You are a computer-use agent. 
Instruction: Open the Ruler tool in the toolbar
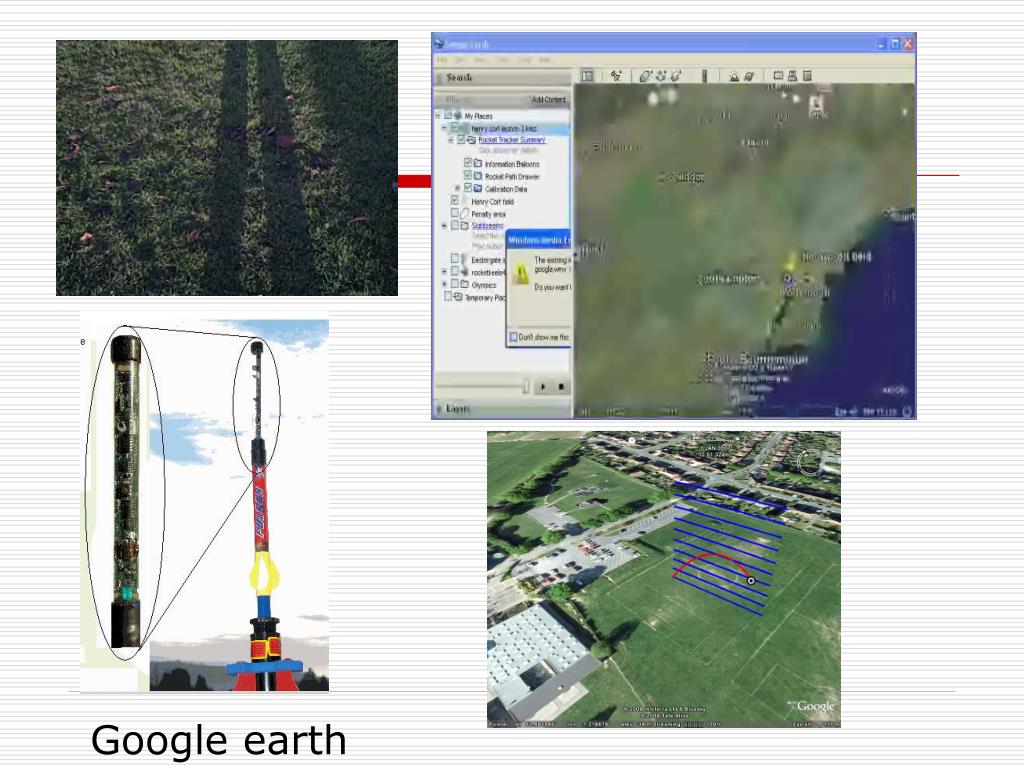click(x=704, y=76)
